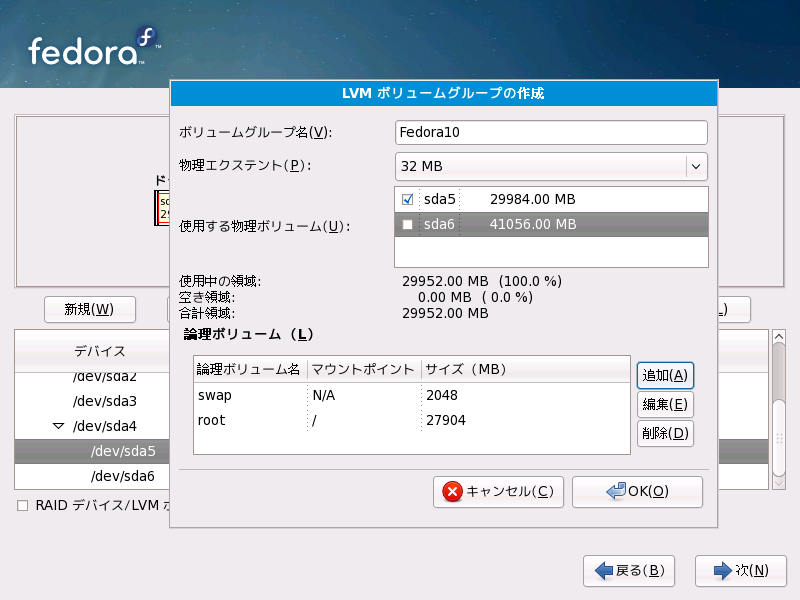Click the 次(N) next button
Image resolution: width=800 pixels, height=600 pixels.
[741, 571]
